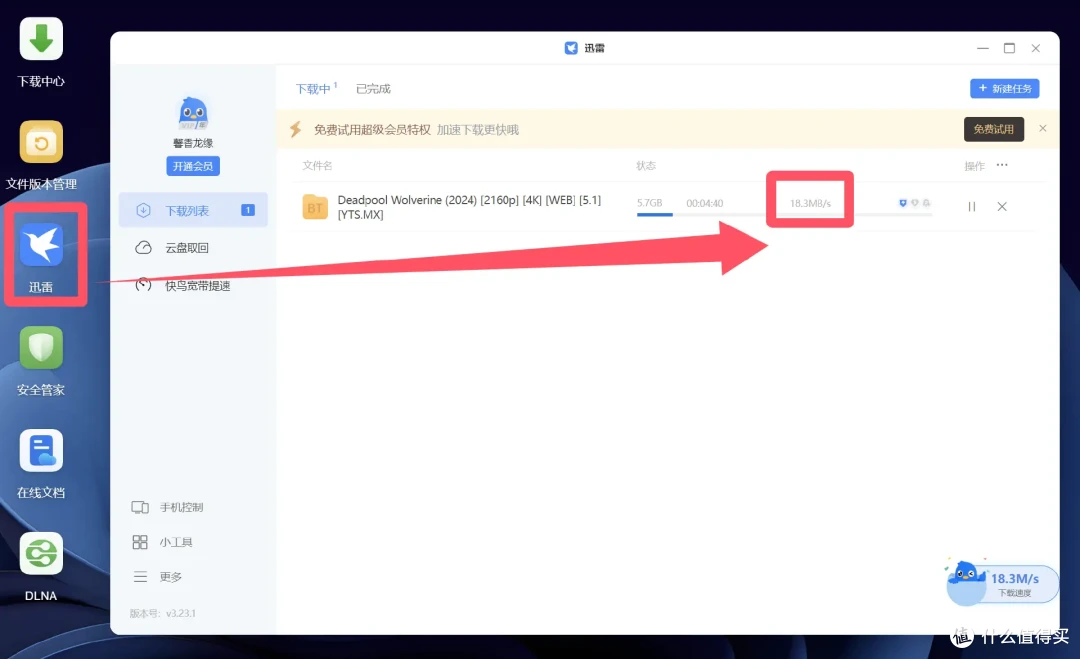Select 下载列表 in the sidebar
This screenshot has height=659, width=1080.
click(193, 210)
